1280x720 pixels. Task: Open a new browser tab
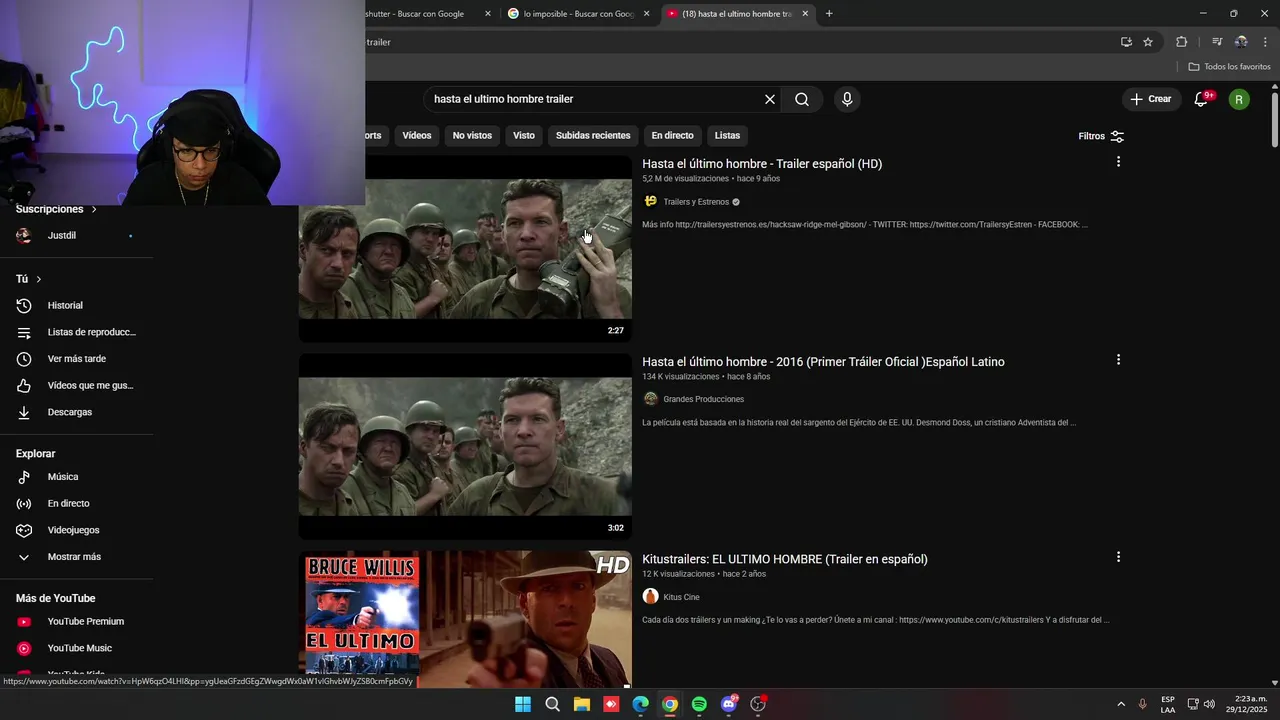(x=829, y=14)
